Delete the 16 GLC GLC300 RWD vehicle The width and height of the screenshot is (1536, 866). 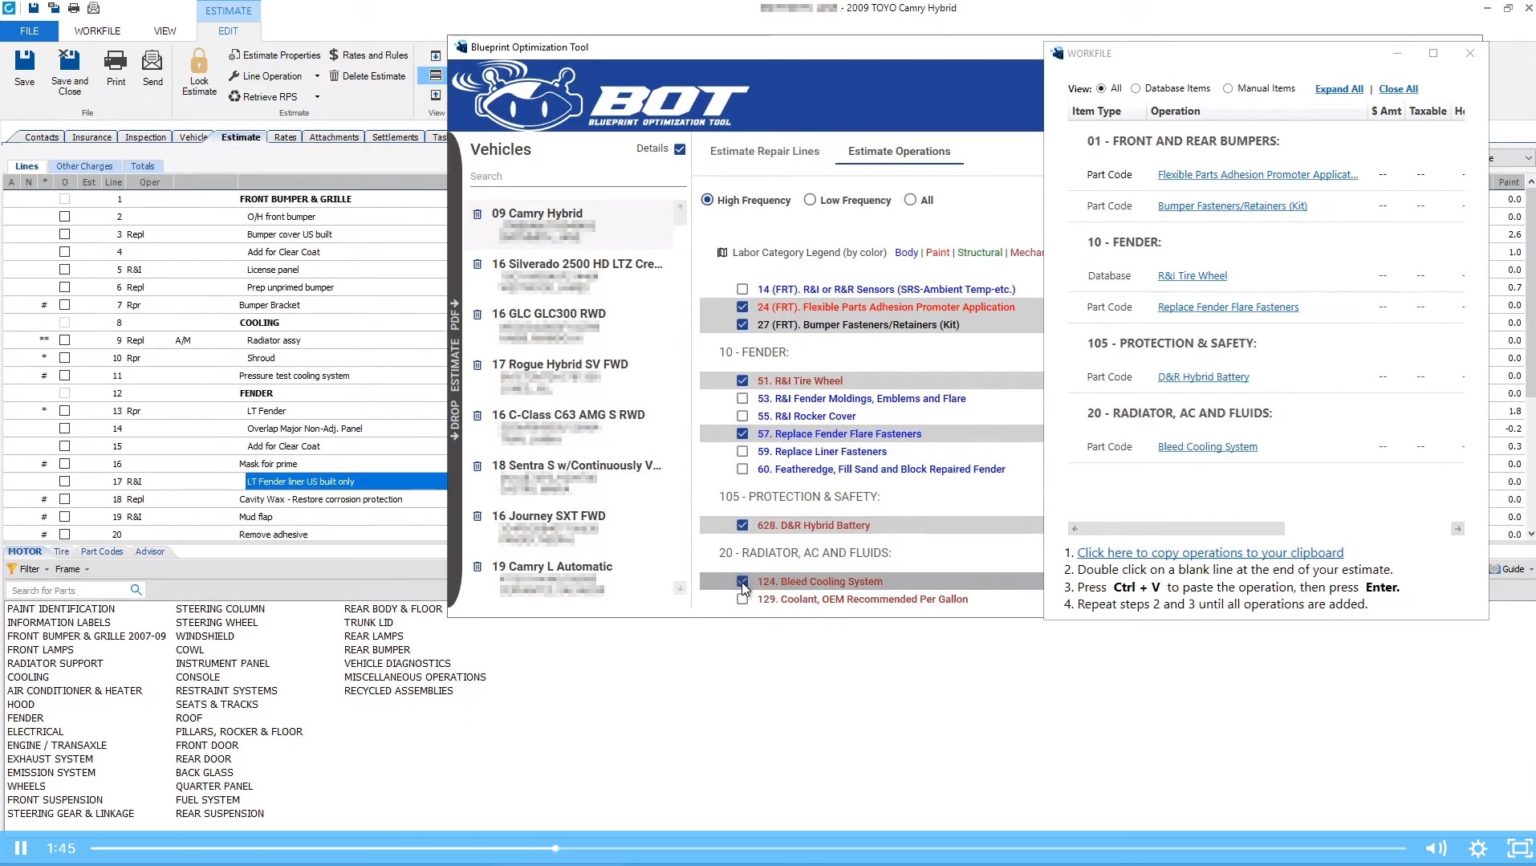click(x=477, y=314)
